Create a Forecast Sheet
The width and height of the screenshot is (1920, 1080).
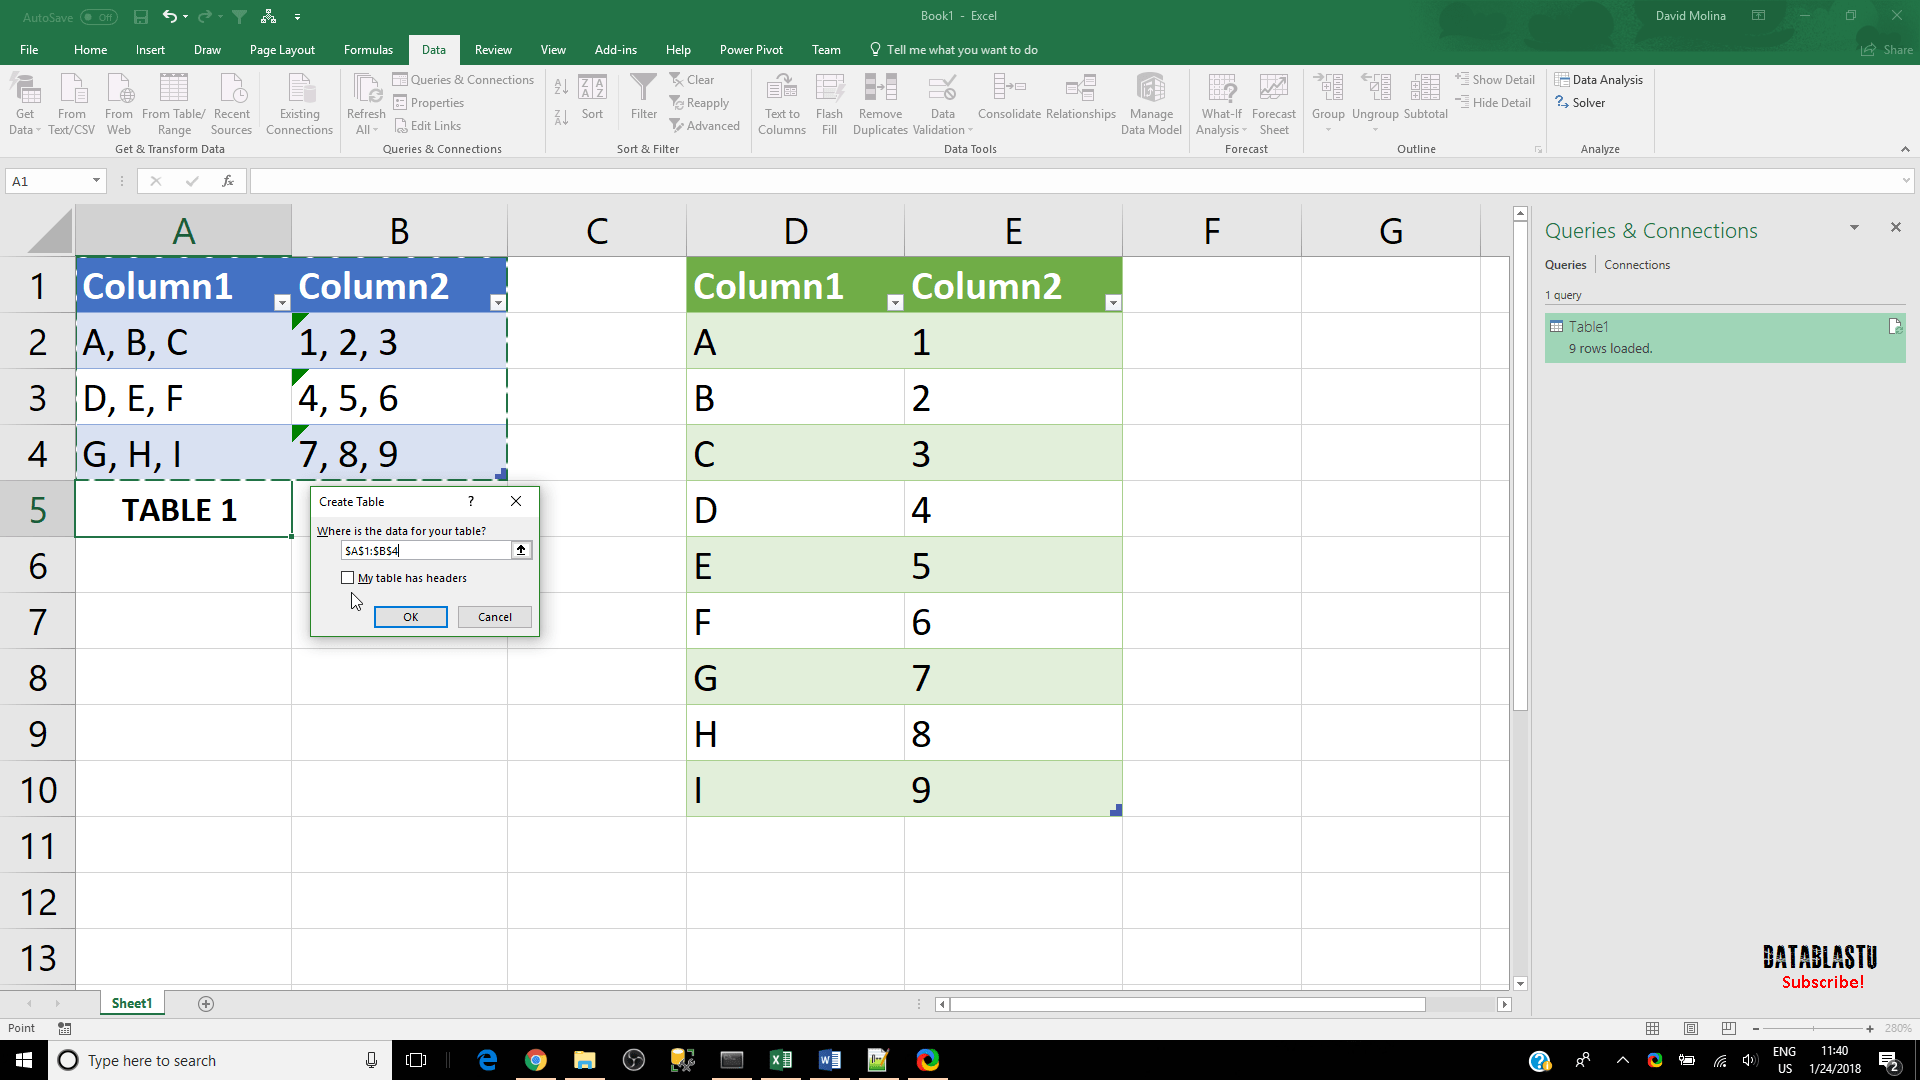pyautogui.click(x=1274, y=103)
